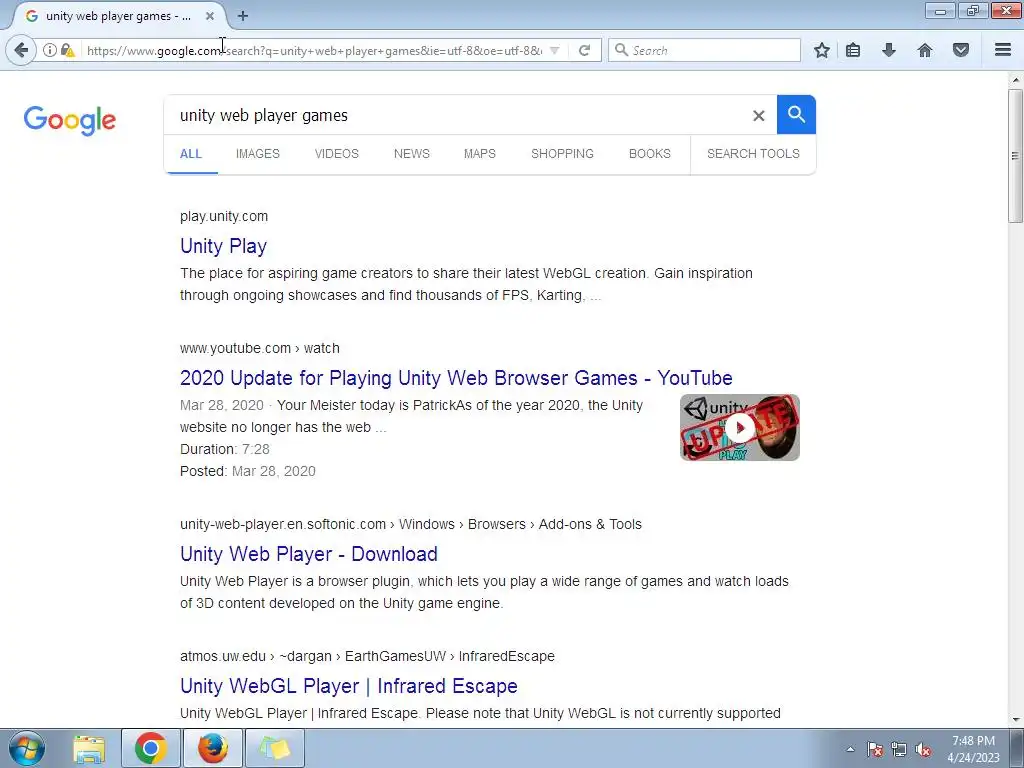Reload the current page

pos(584,50)
